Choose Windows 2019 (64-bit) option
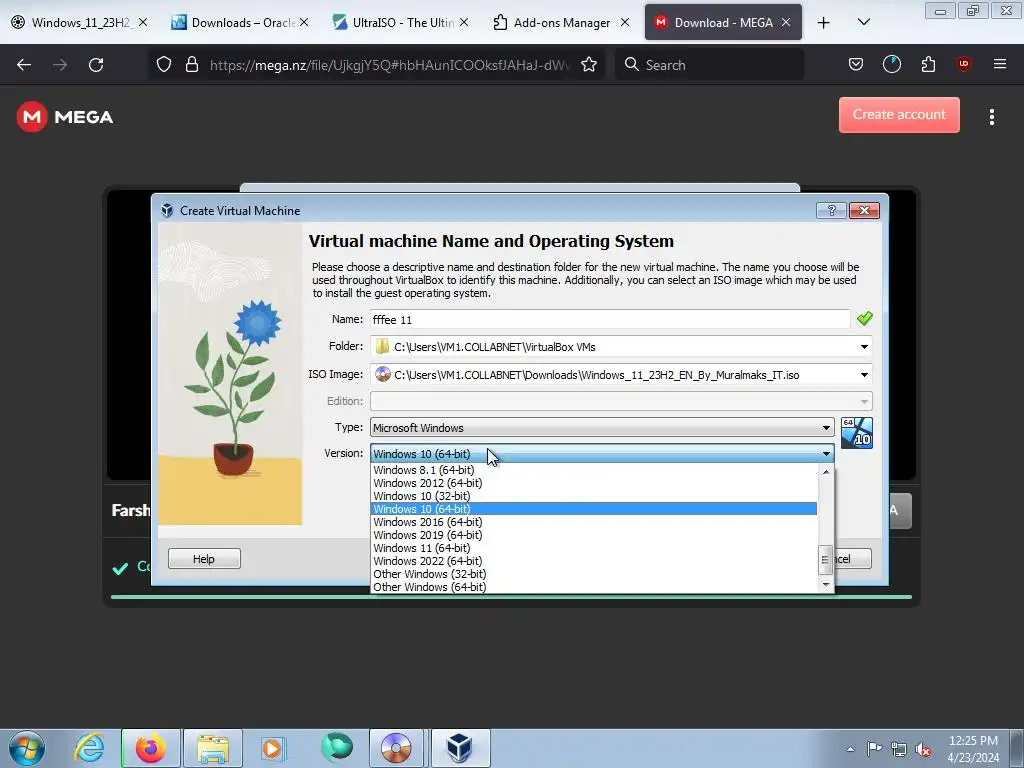The width and height of the screenshot is (1024, 768). point(594,536)
